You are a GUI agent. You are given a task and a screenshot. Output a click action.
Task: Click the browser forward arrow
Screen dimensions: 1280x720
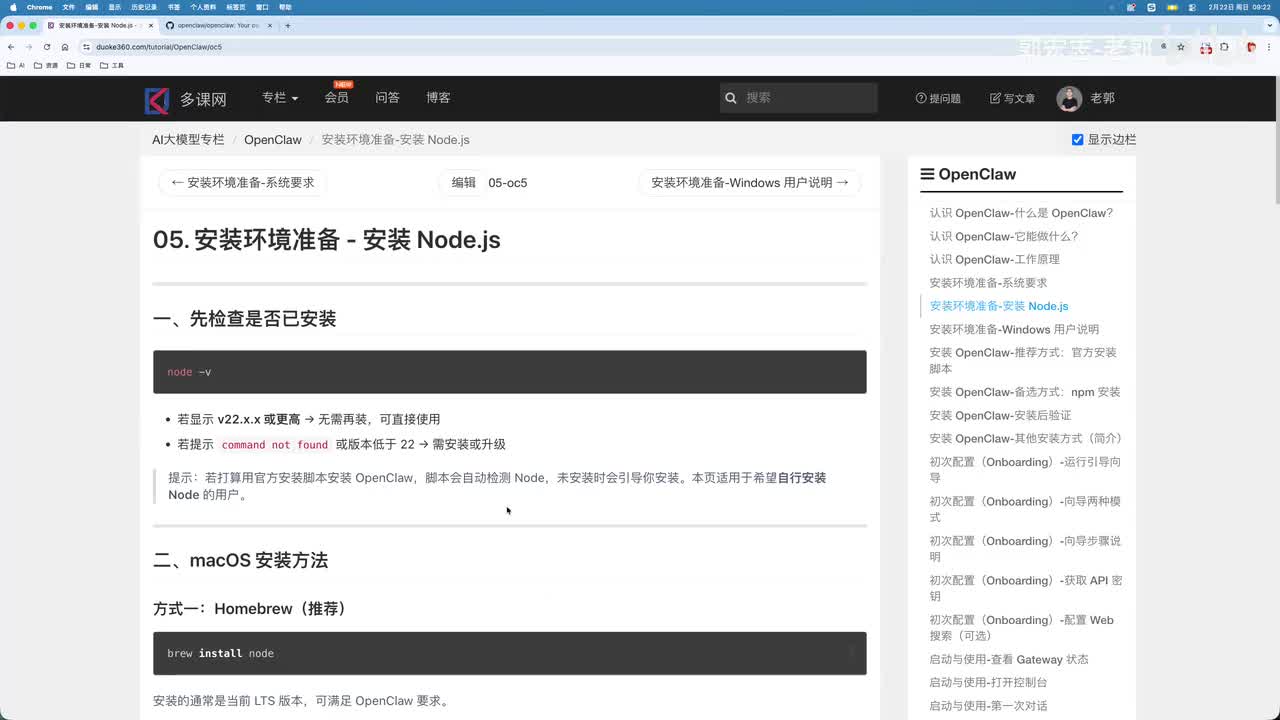[28, 47]
